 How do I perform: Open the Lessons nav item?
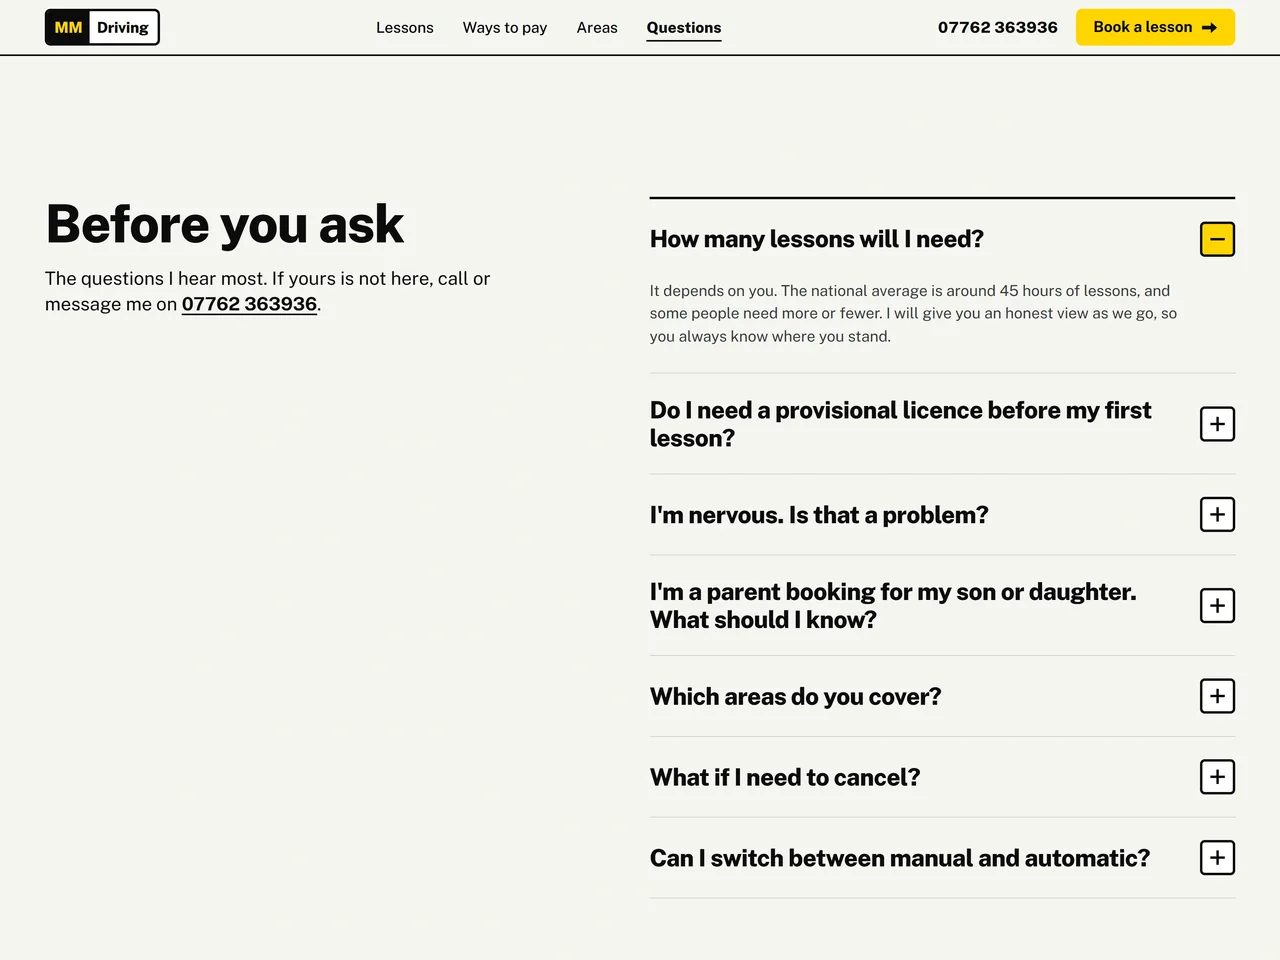pyautogui.click(x=405, y=28)
